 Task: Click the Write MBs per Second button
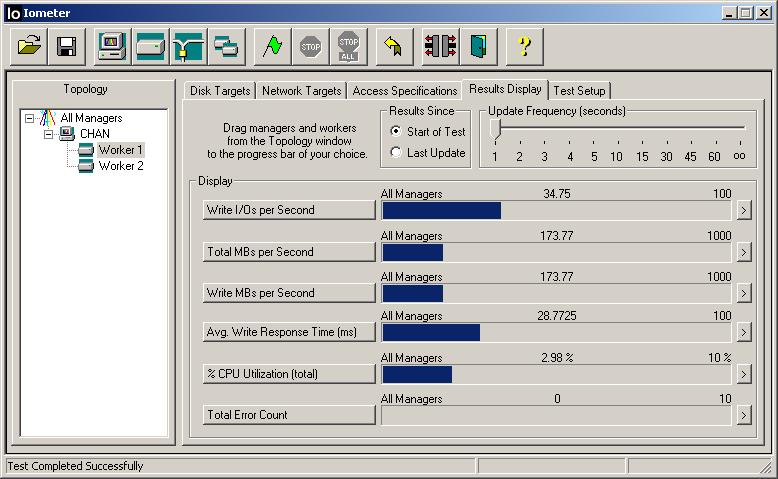[x=289, y=293]
